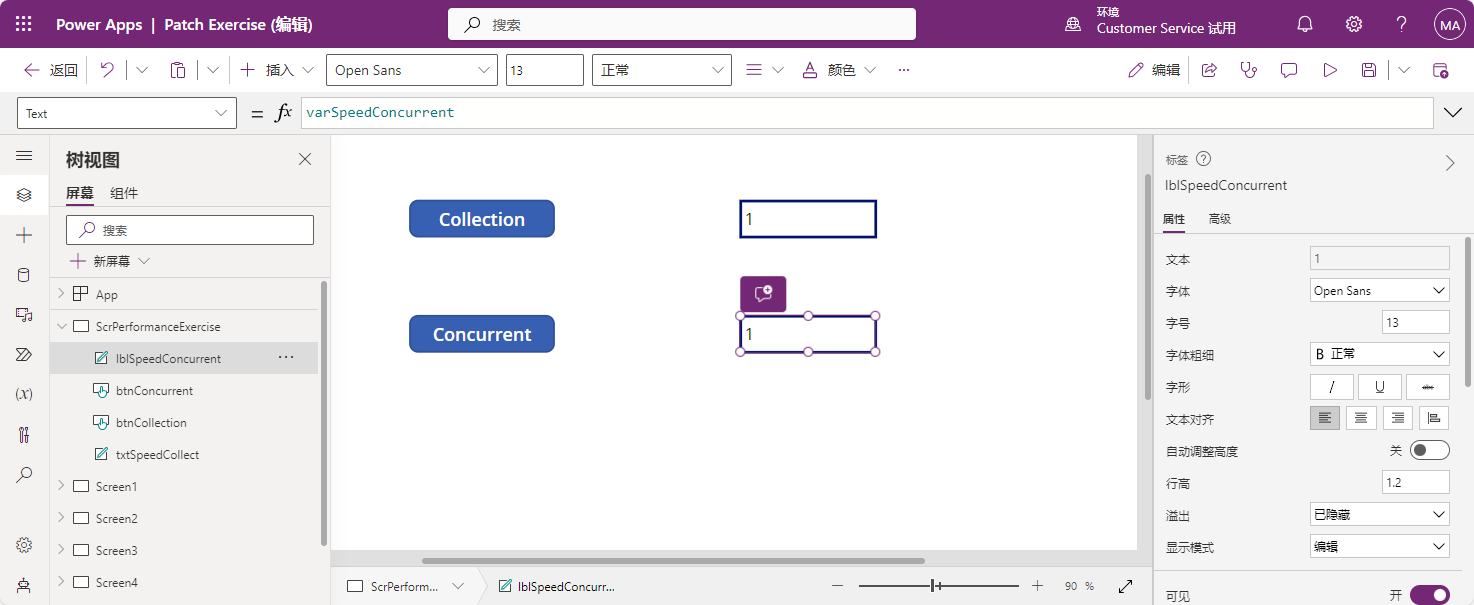Save the app with disk icon

[1369, 70]
